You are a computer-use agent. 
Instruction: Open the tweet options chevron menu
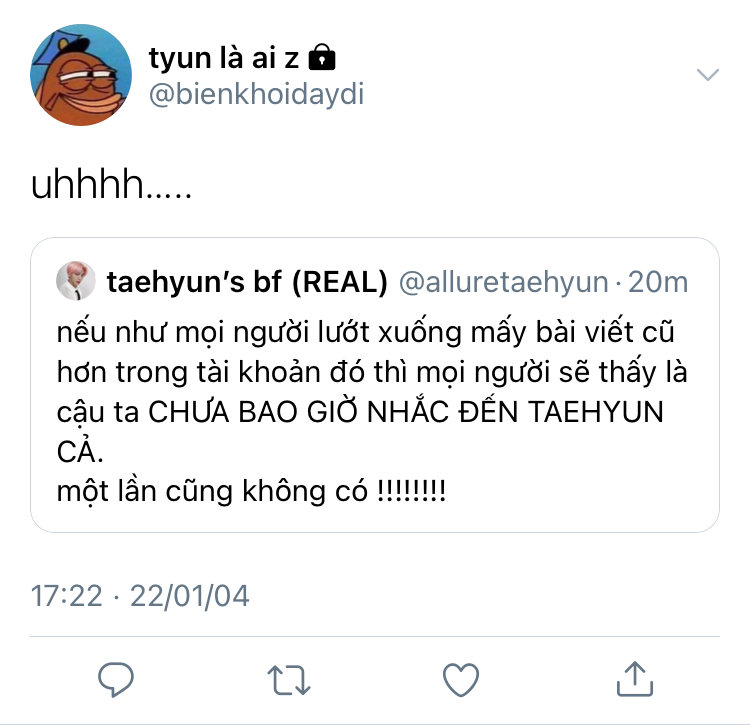click(708, 75)
